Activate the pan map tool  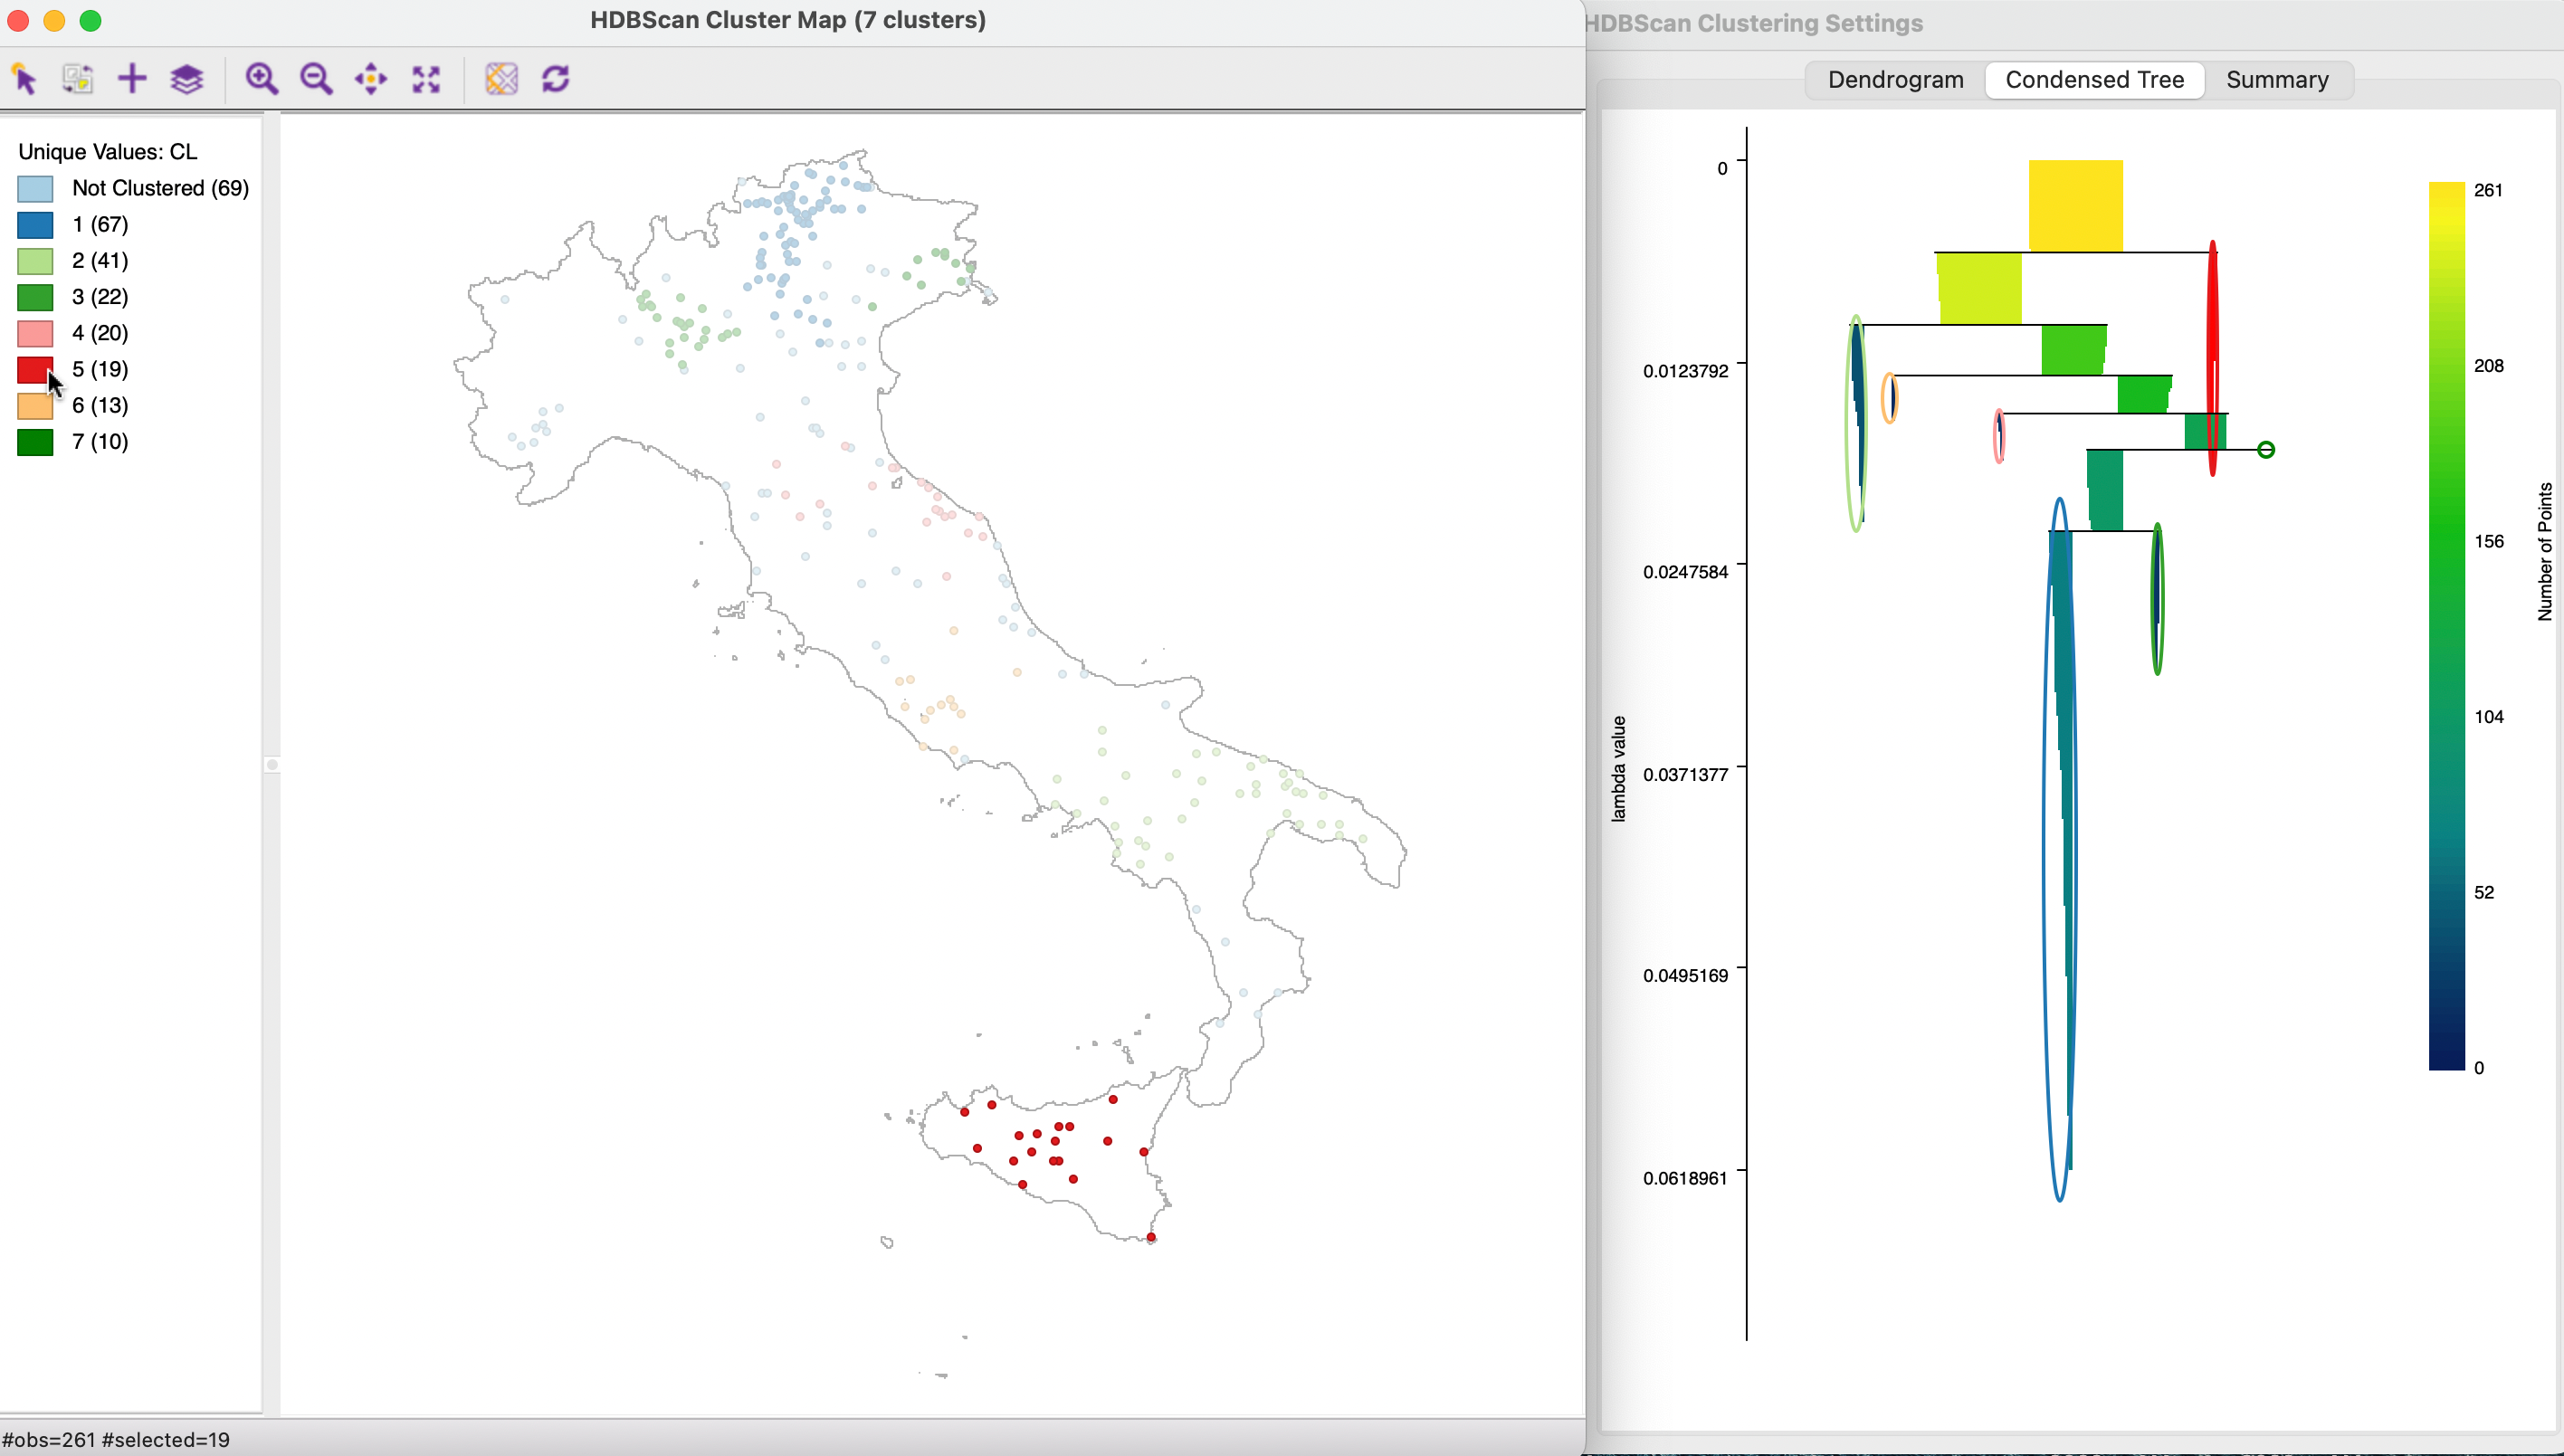[x=371, y=79]
